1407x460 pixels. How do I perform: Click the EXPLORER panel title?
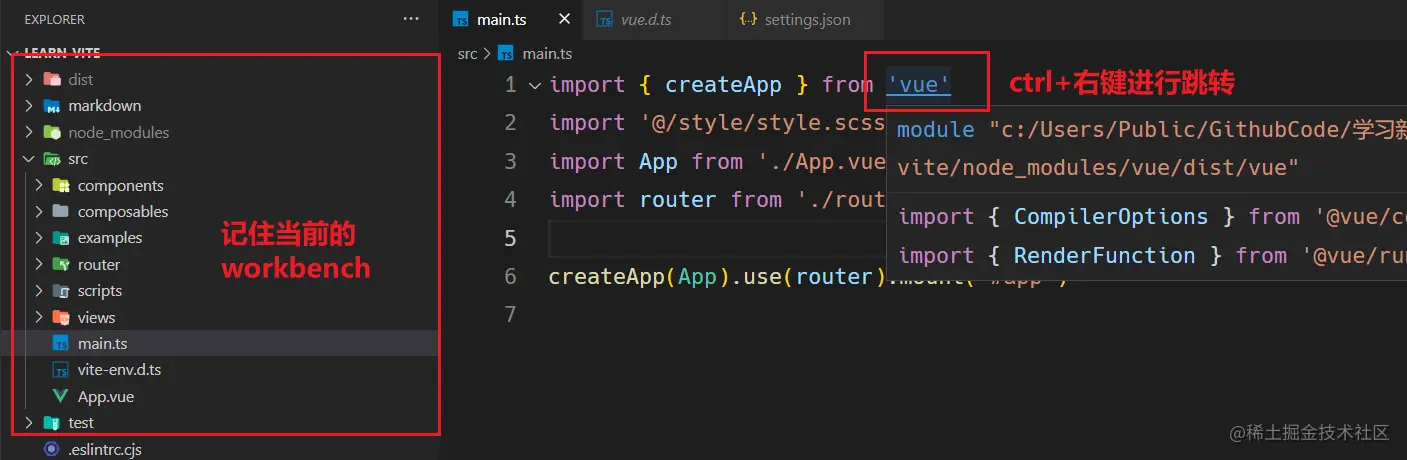(54, 19)
